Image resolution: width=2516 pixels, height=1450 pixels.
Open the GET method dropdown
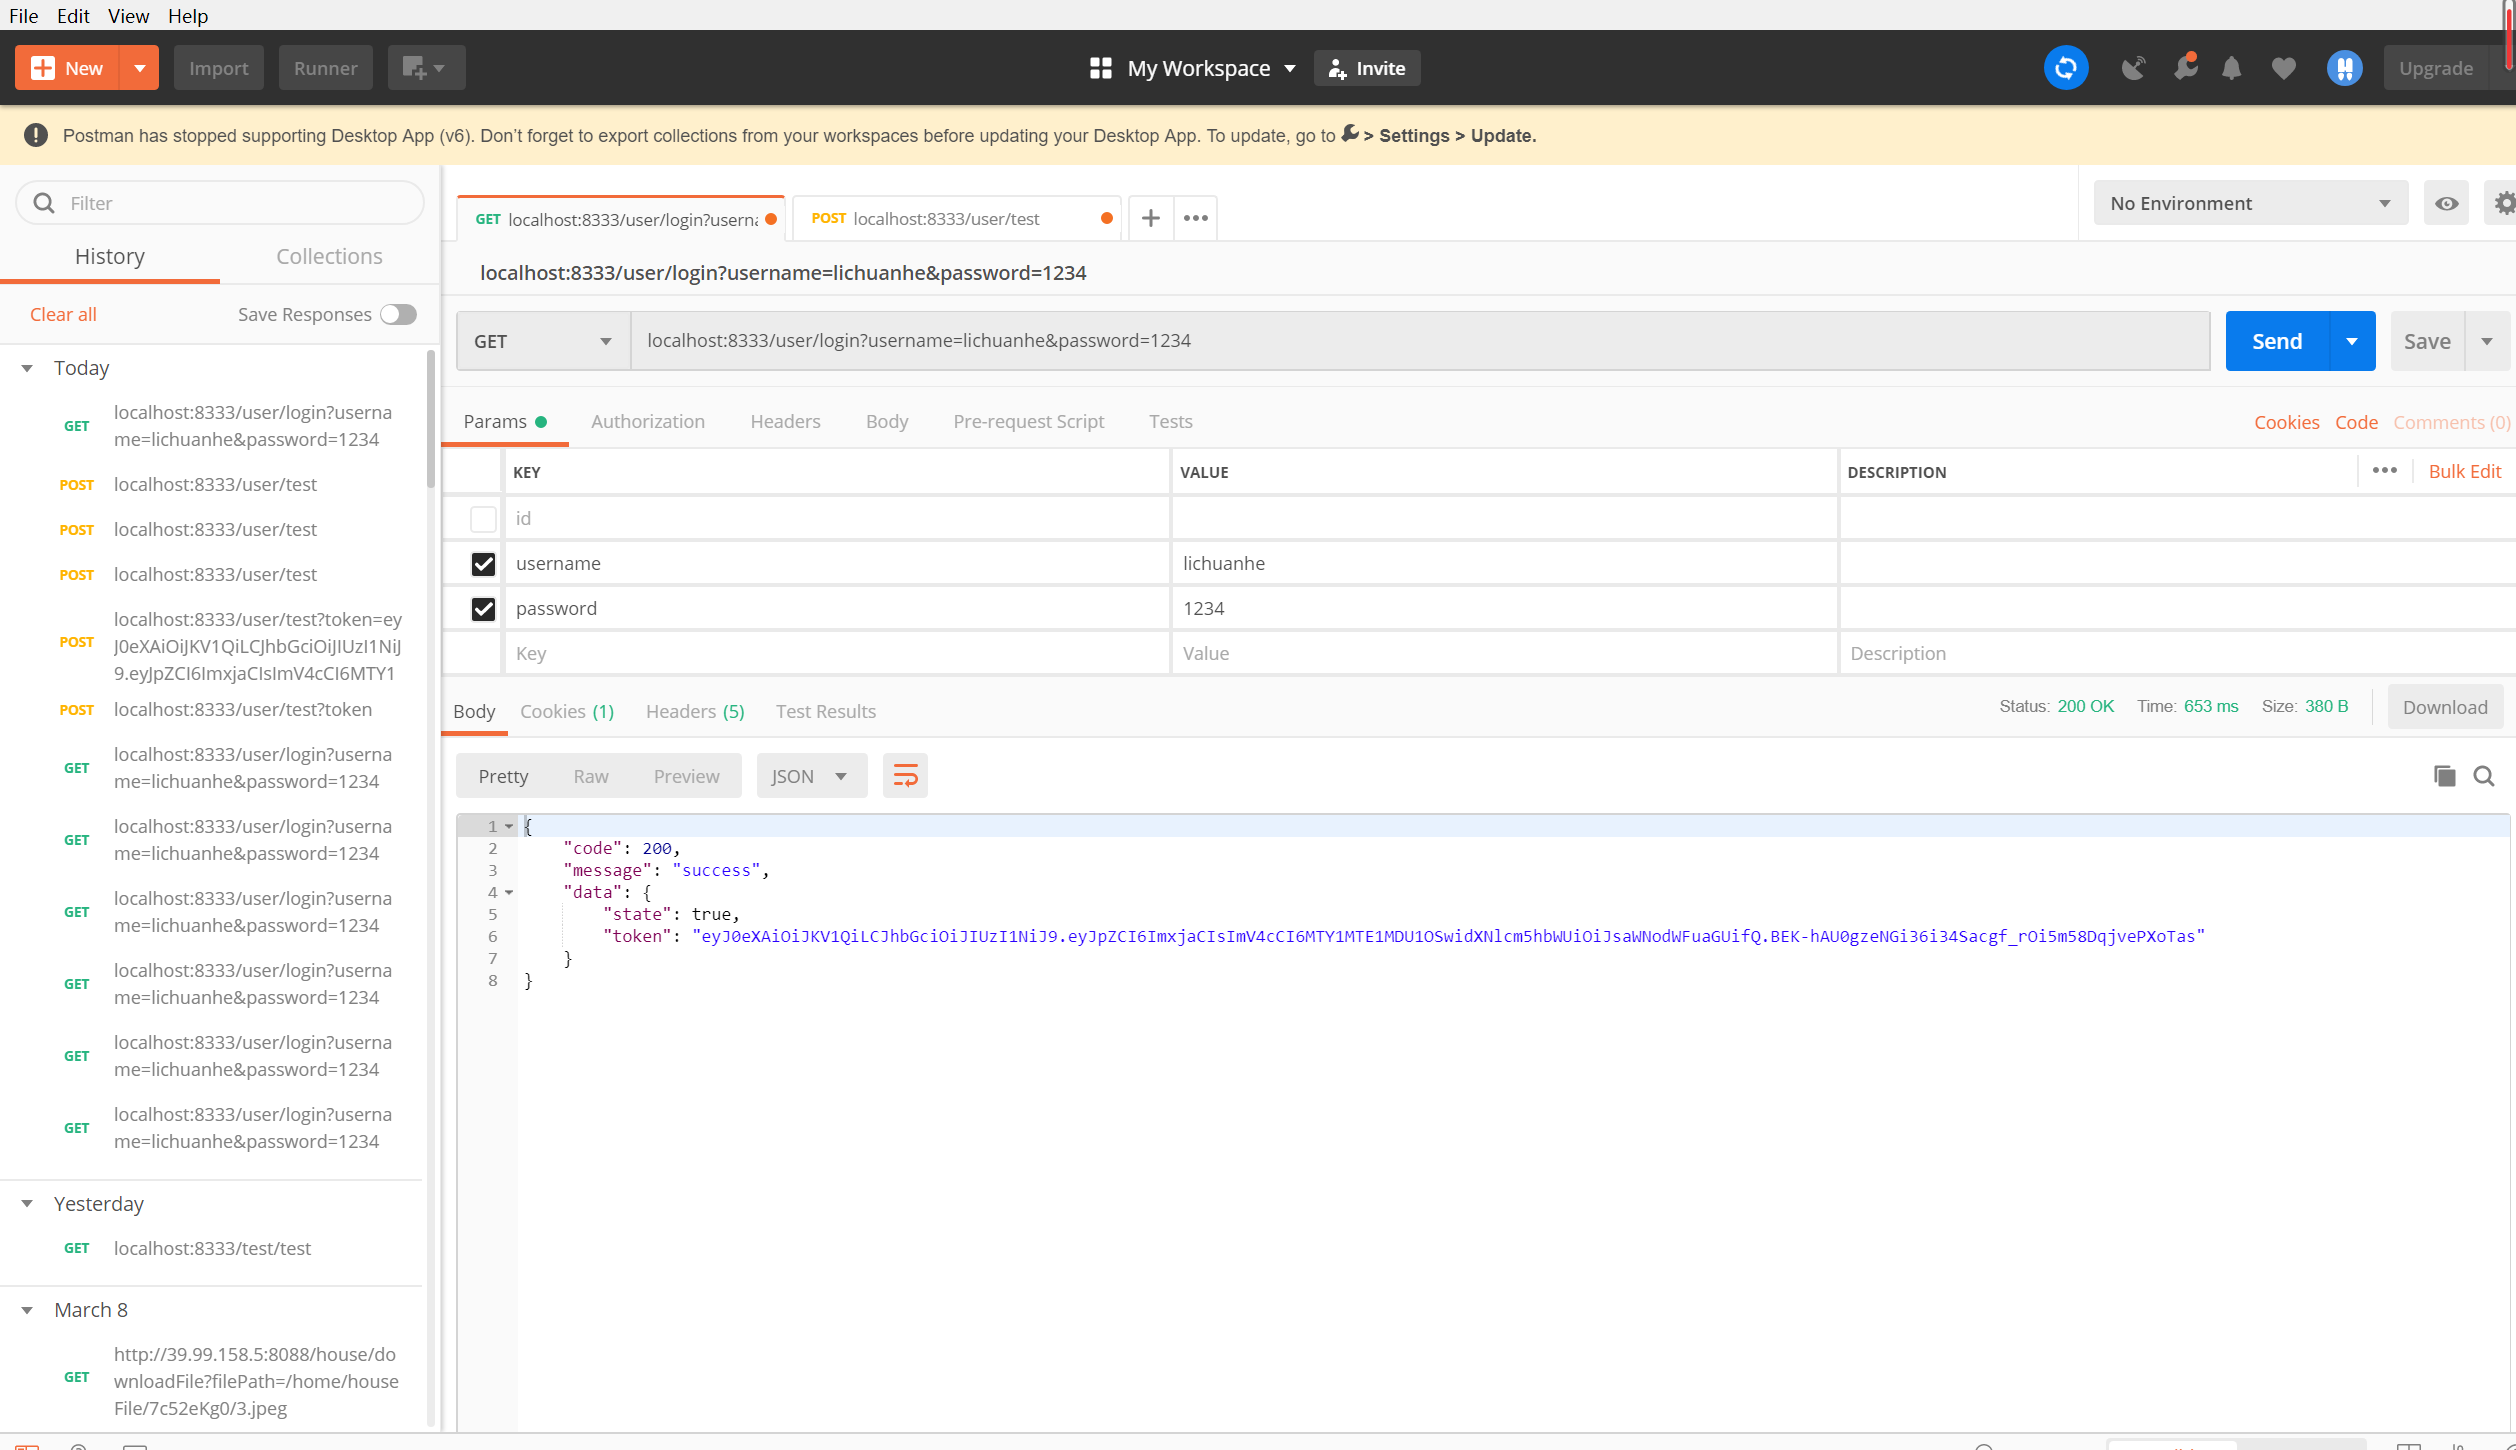543,341
